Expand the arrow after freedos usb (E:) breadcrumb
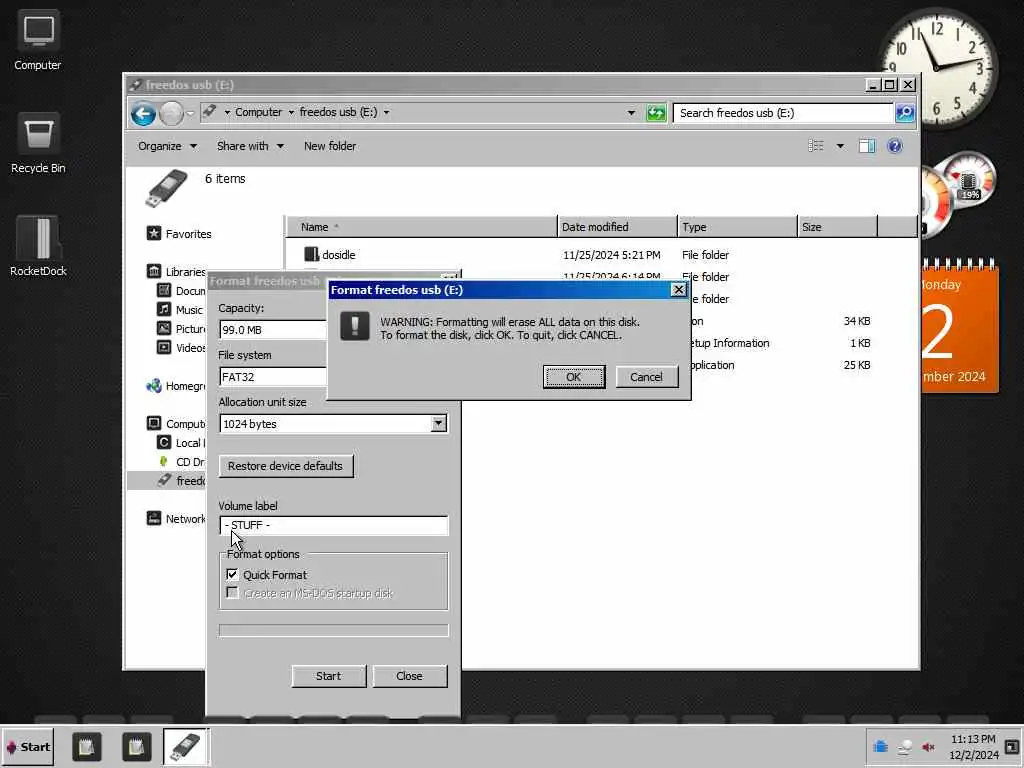Screen dimensions: 1024x768 (x=387, y=112)
